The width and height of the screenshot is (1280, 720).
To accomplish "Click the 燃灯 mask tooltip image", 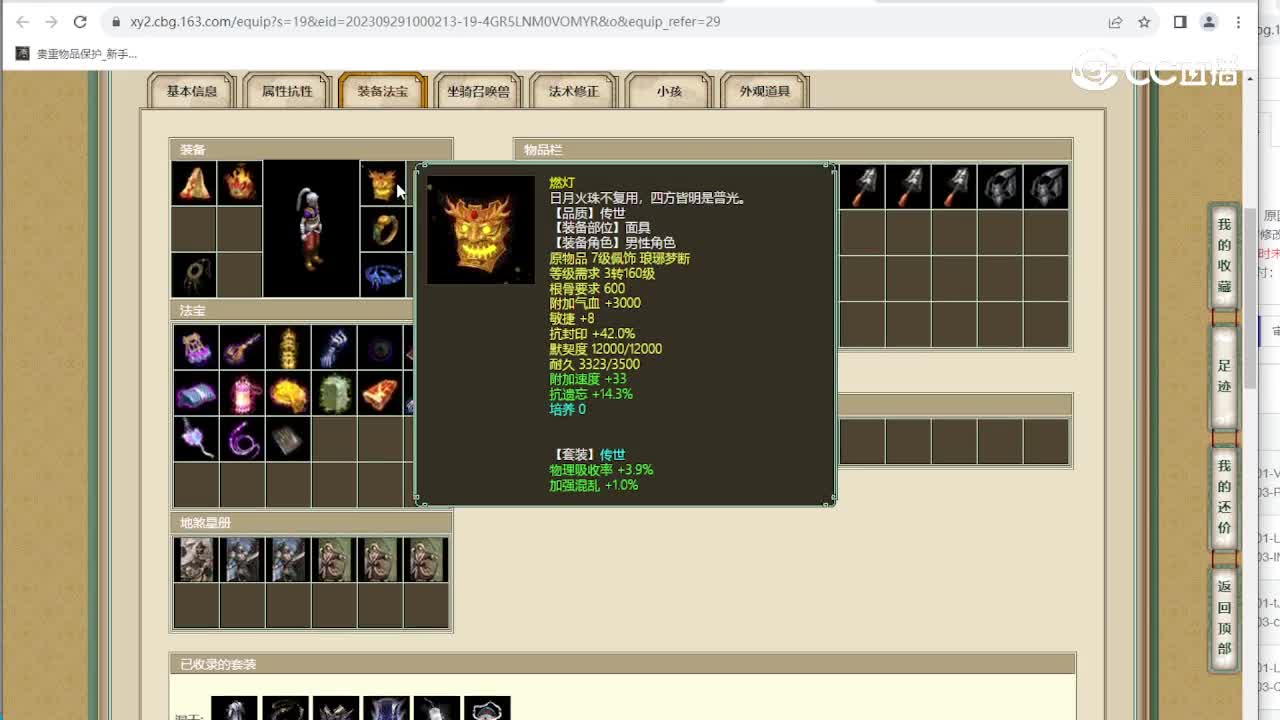I will 481,230.
